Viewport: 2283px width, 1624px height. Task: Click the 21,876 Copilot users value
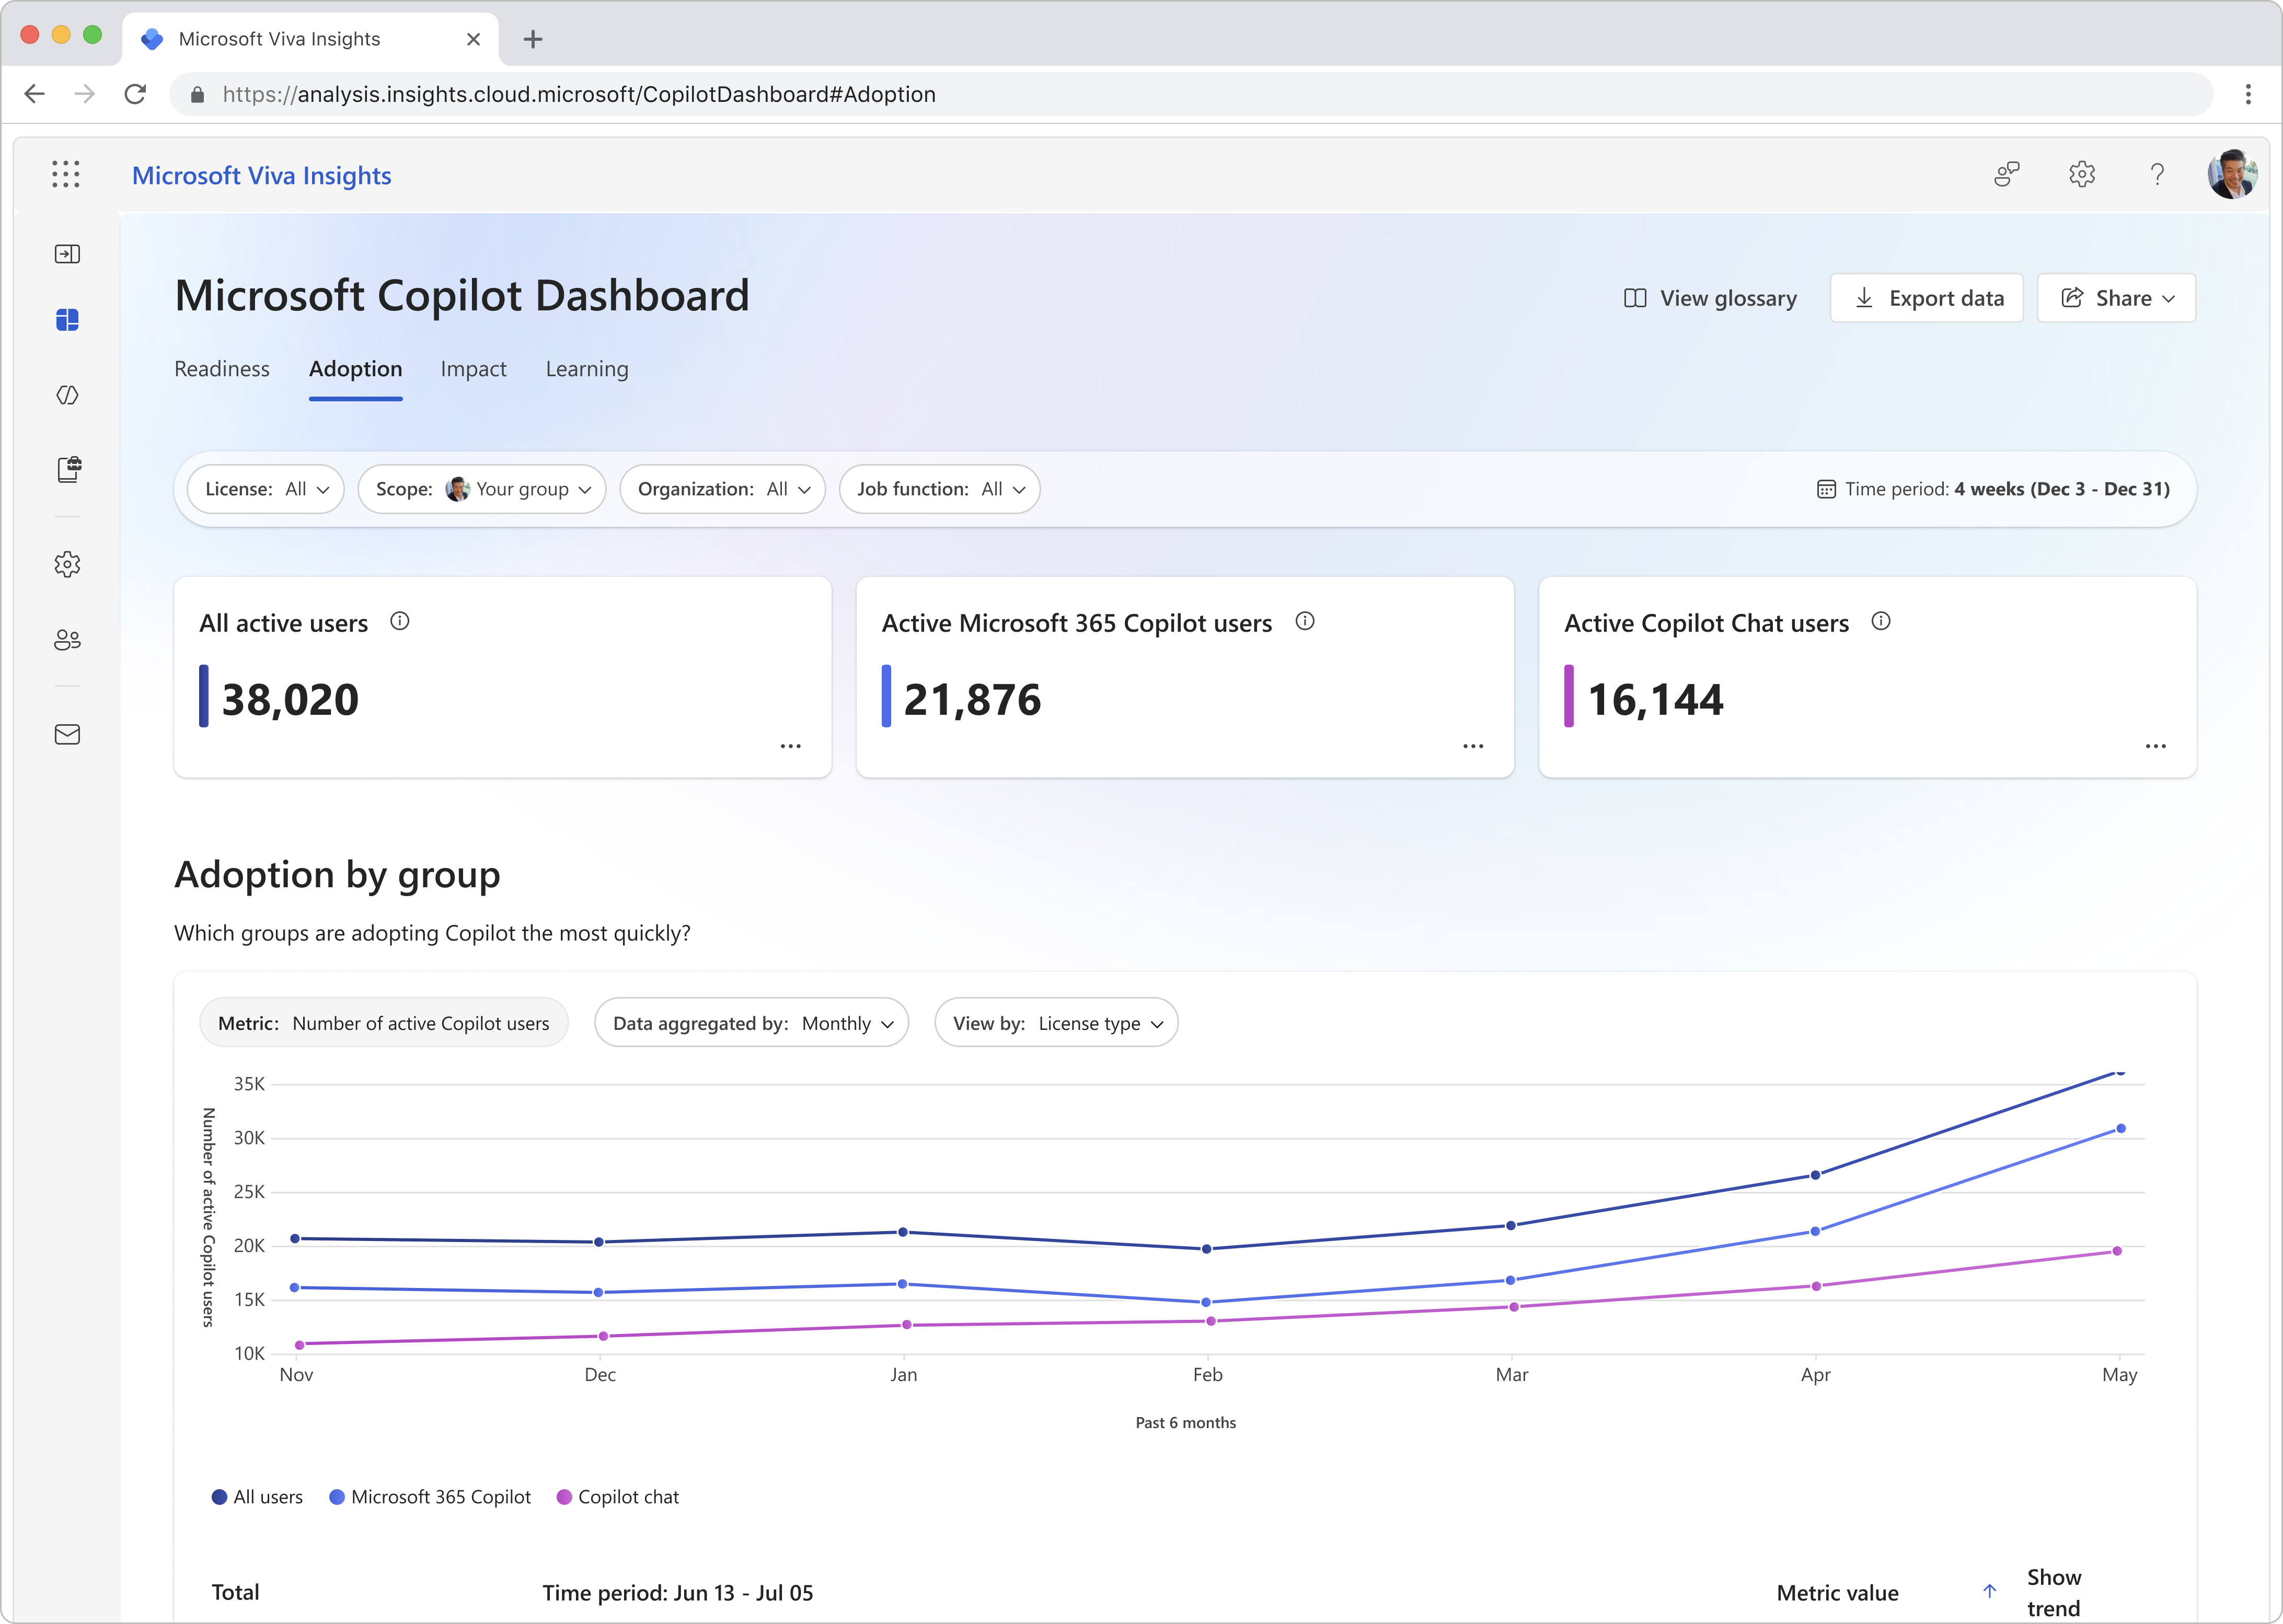click(973, 699)
